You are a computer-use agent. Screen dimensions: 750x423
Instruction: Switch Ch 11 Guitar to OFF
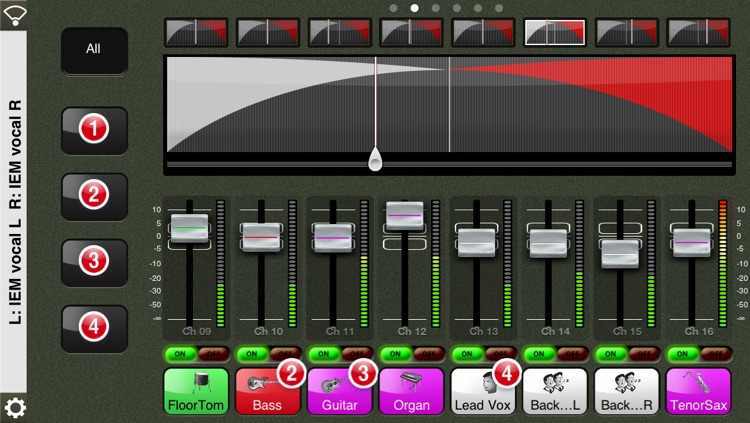point(356,354)
